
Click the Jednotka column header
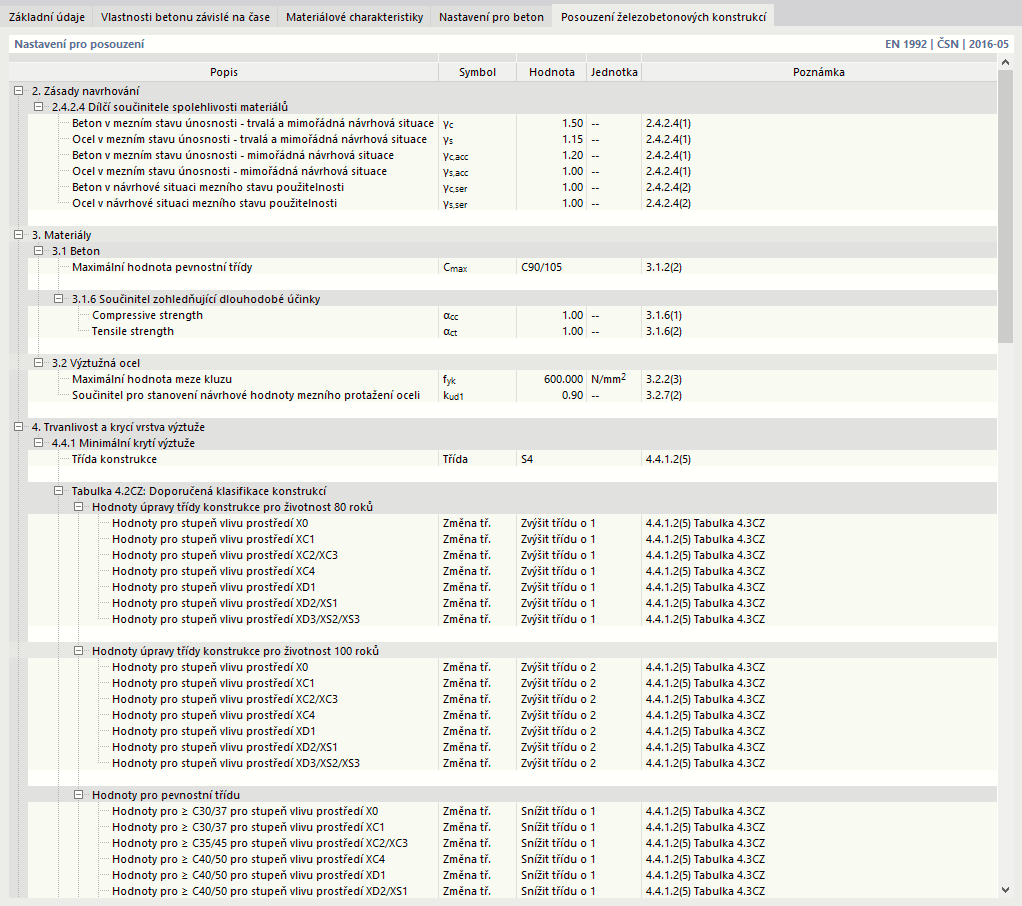[x=614, y=72]
